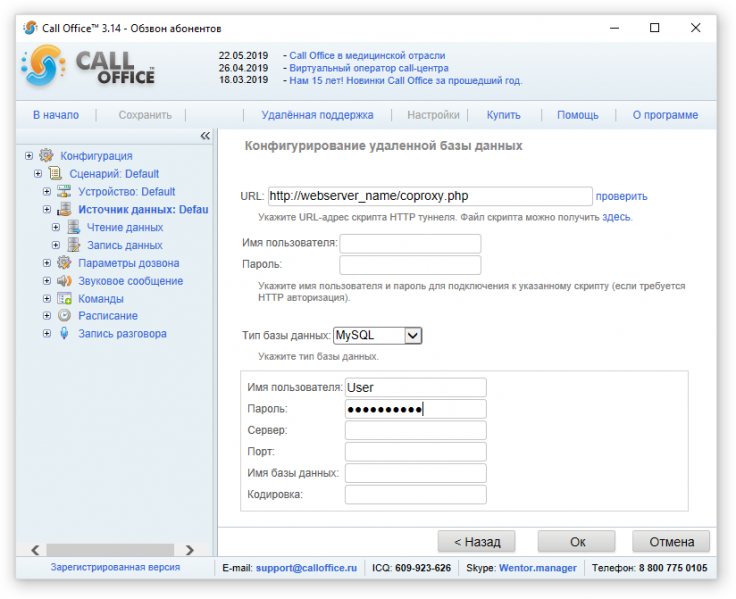Confirm with the Ок button
736x599 pixels.
point(577,542)
